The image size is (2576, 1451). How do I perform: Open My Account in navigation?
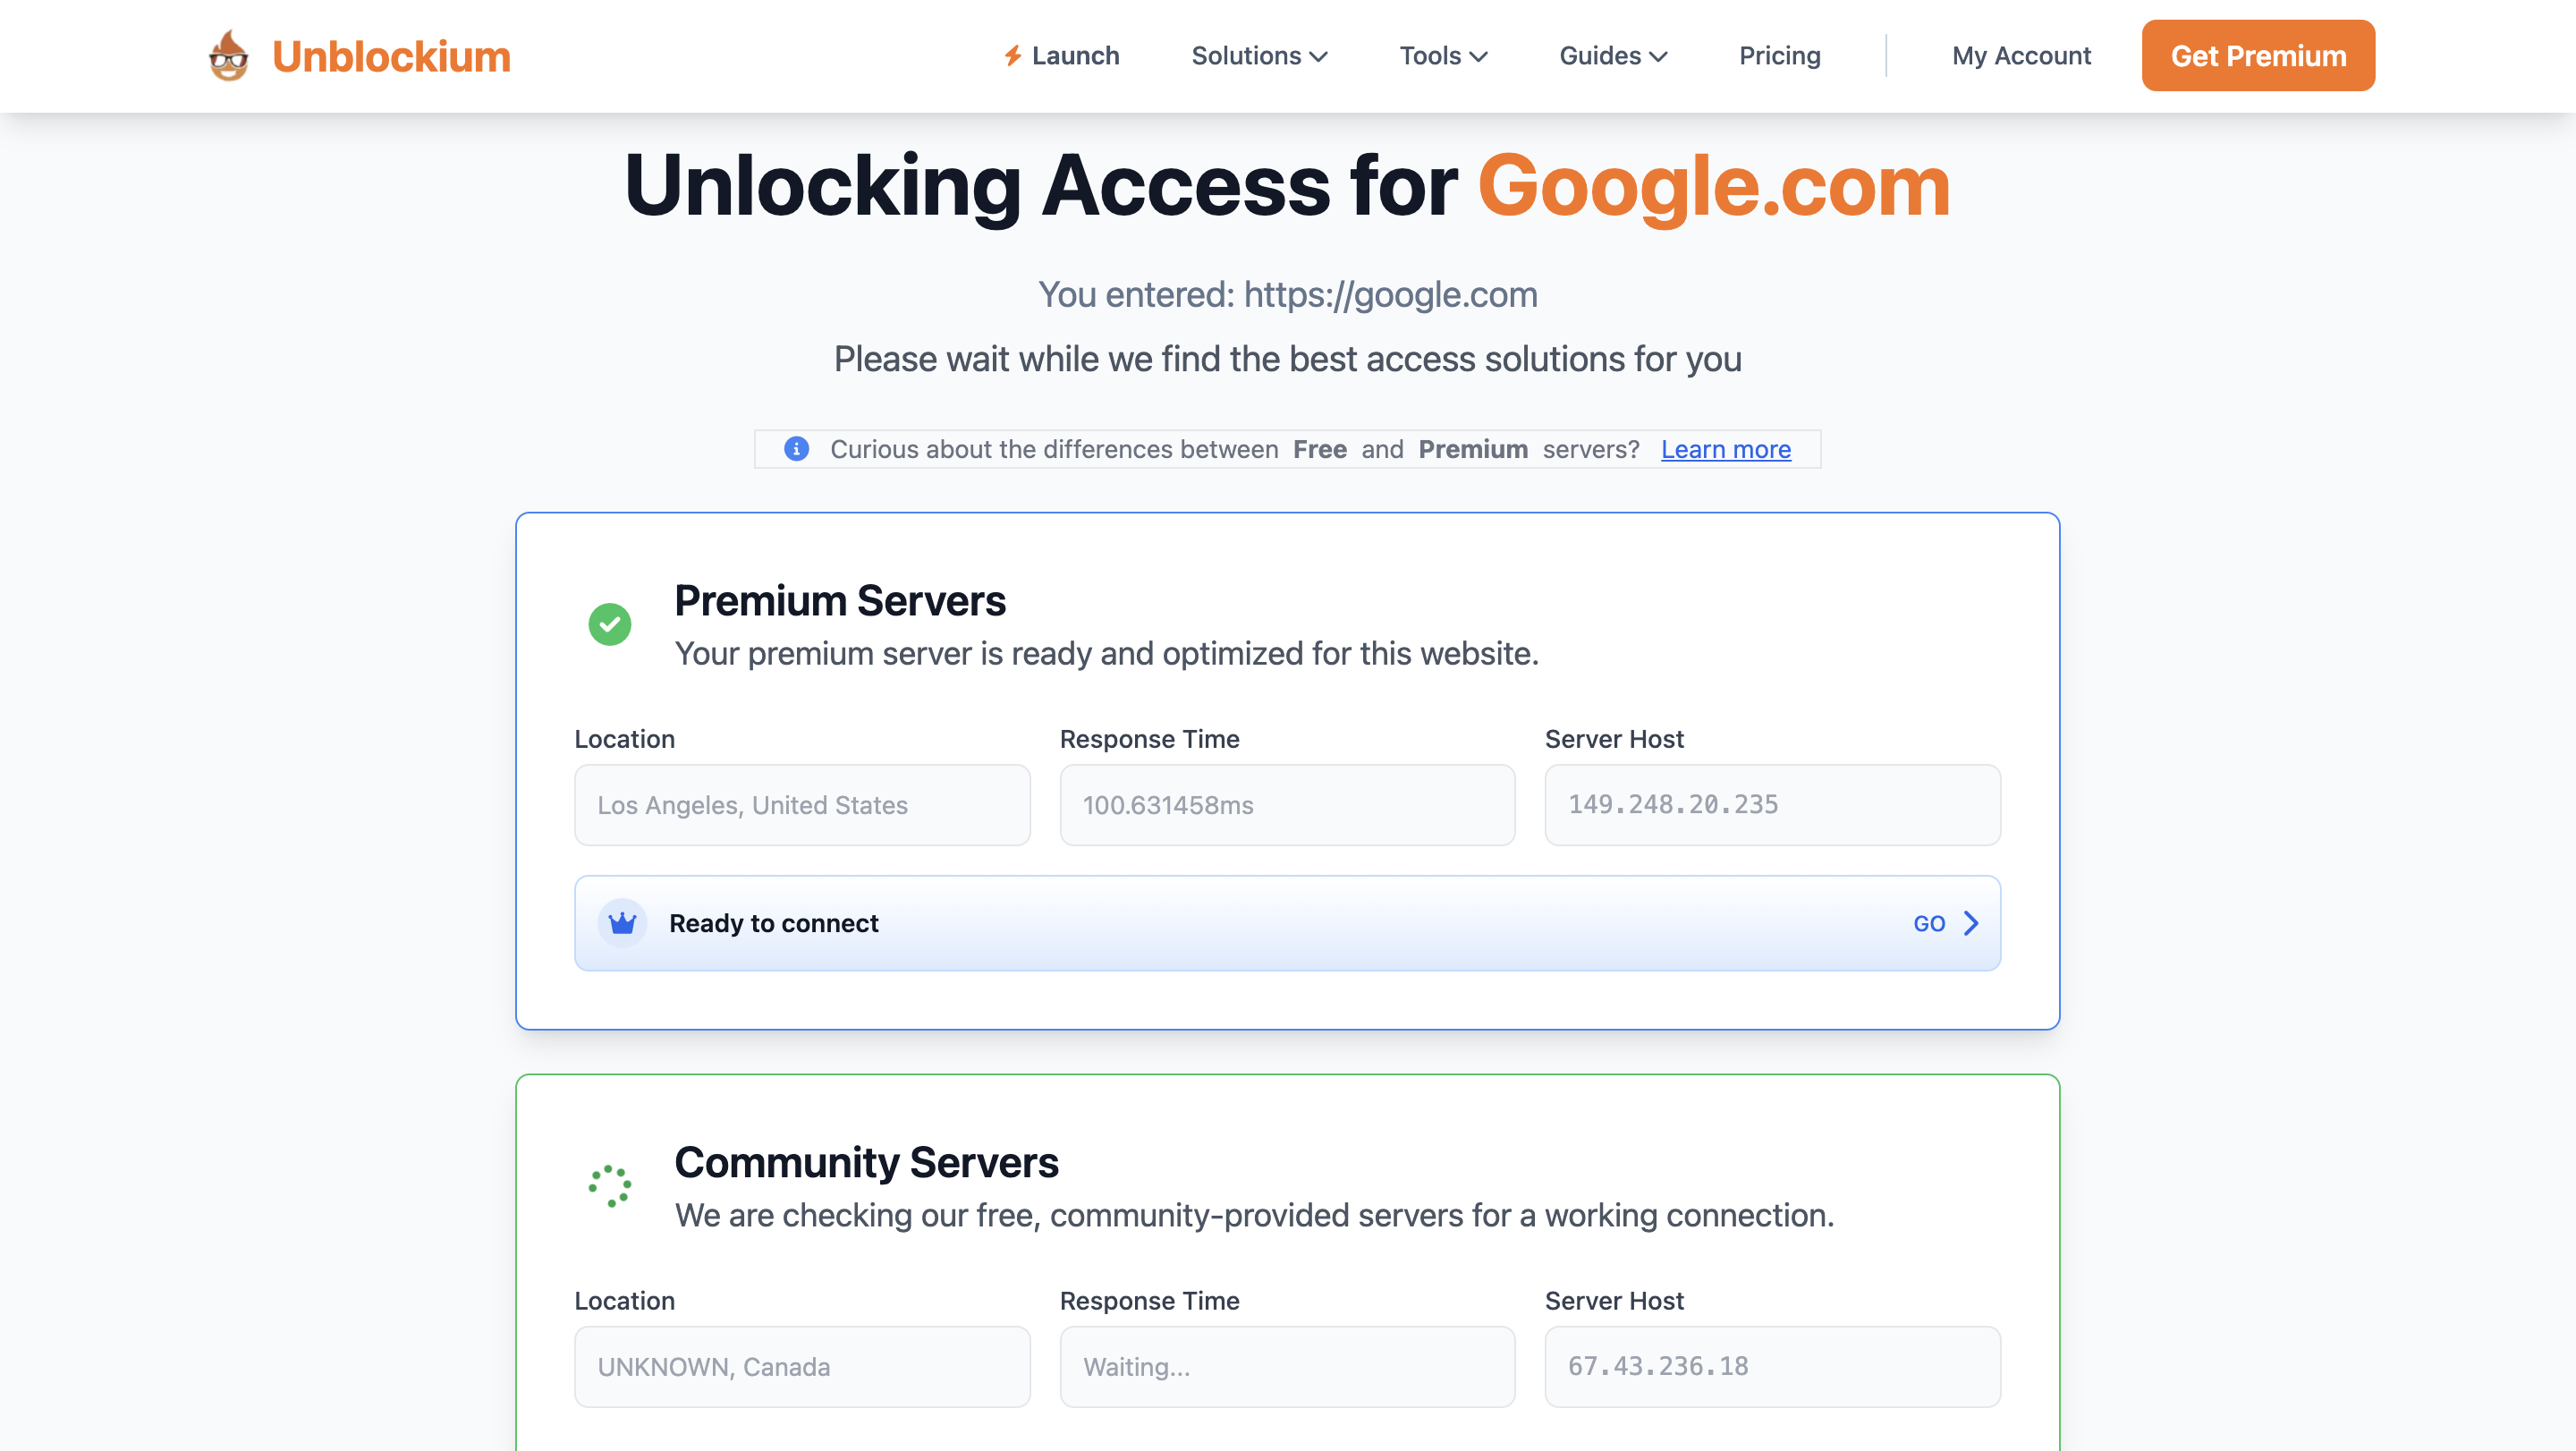pyautogui.click(x=2020, y=56)
